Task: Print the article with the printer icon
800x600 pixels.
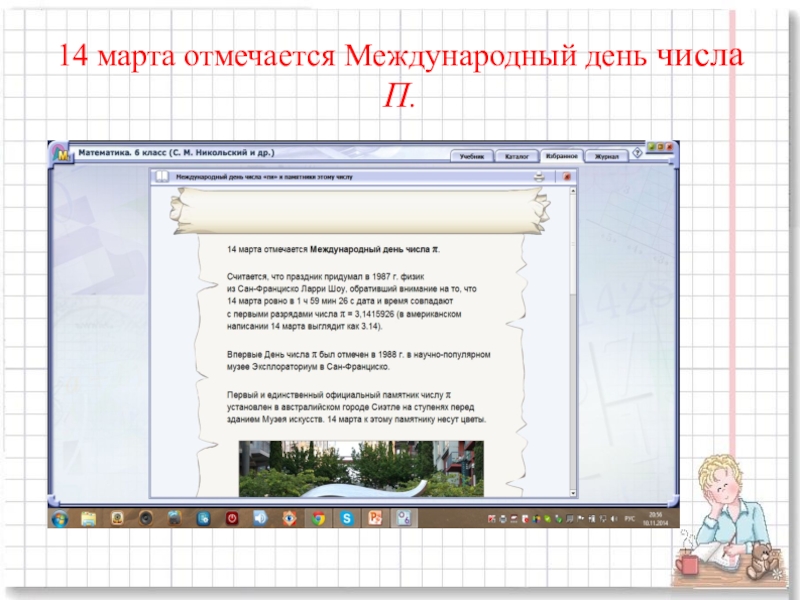Action: pyautogui.click(x=539, y=176)
